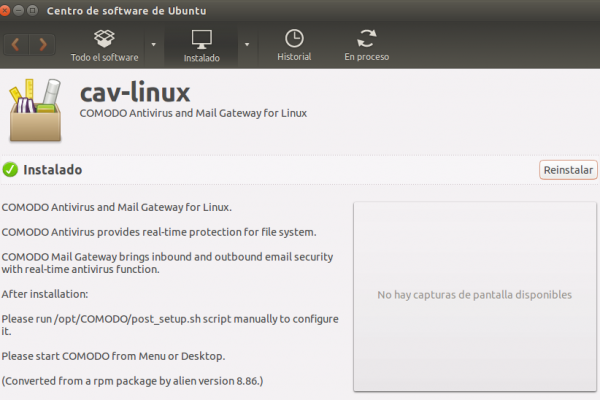Click the green Instalado checkmark icon
This screenshot has height=400, width=600.
click(x=10, y=170)
